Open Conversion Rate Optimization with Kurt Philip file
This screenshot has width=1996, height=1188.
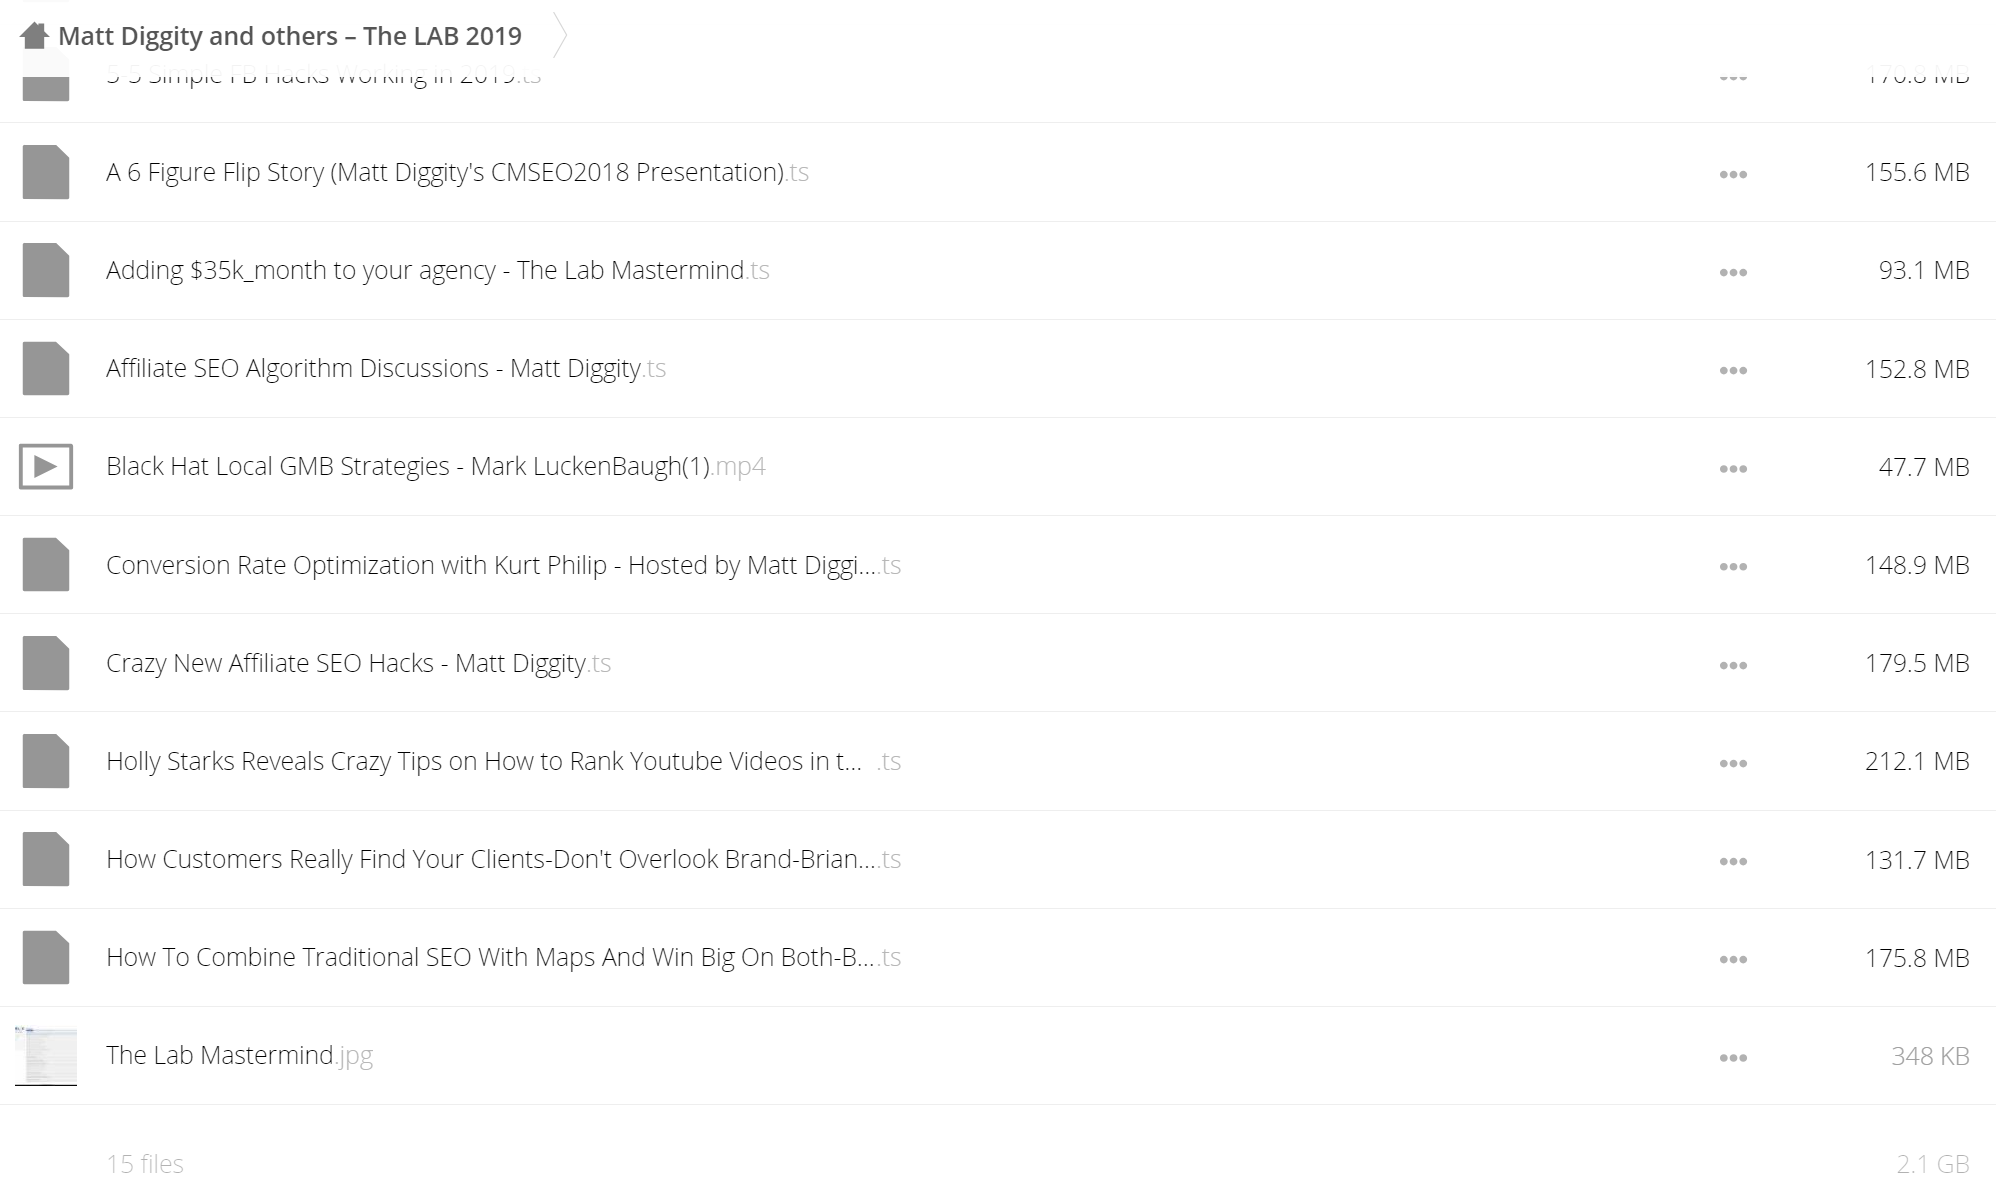(503, 565)
